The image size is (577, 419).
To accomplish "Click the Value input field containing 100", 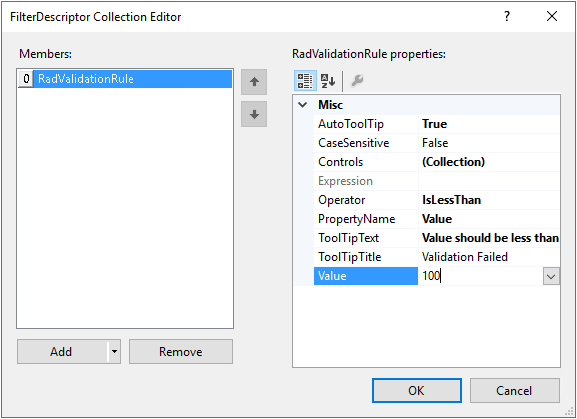I will point(480,276).
